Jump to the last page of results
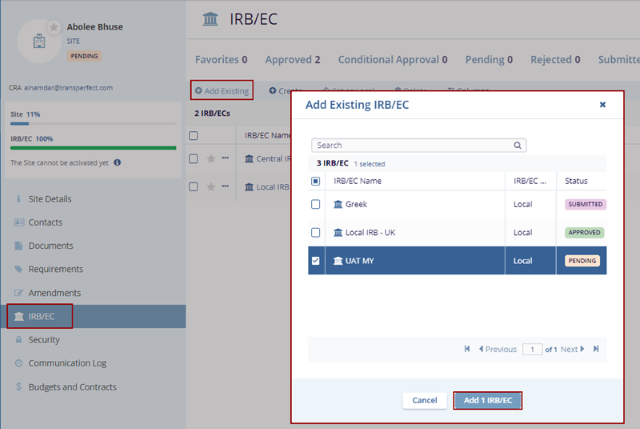This screenshot has width=640, height=429. [x=596, y=349]
